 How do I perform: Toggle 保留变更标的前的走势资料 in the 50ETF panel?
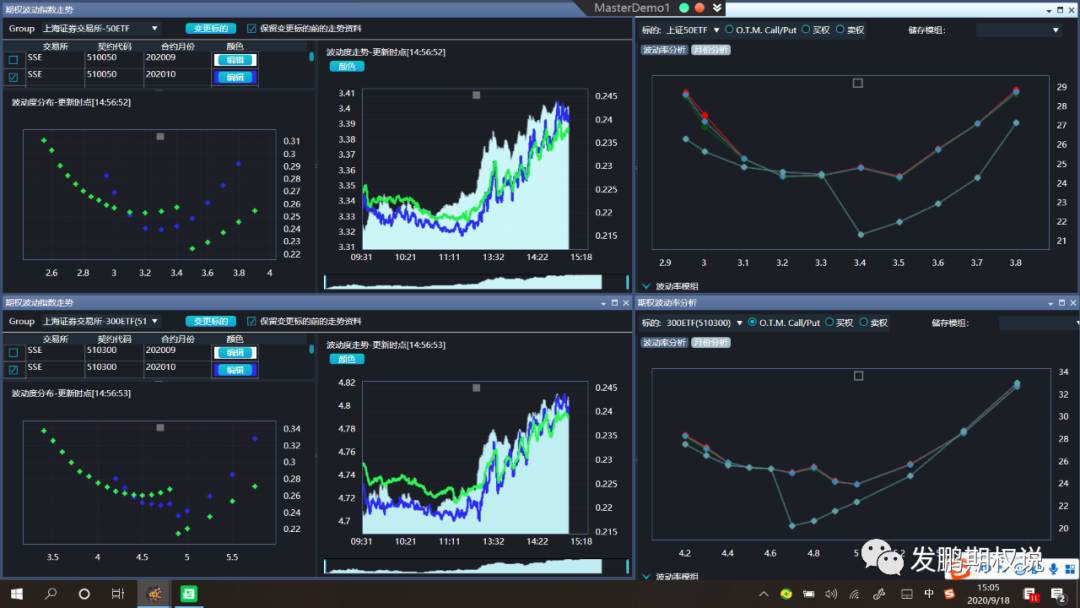251,28
